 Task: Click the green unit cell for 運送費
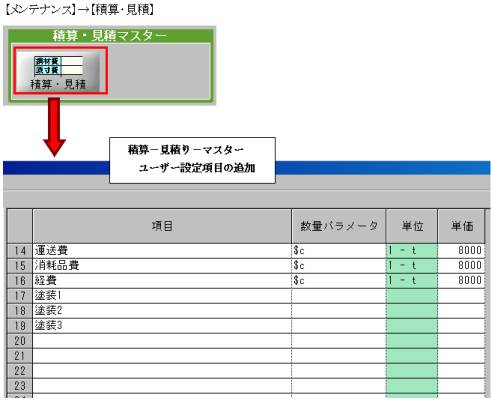coord(412,251)
